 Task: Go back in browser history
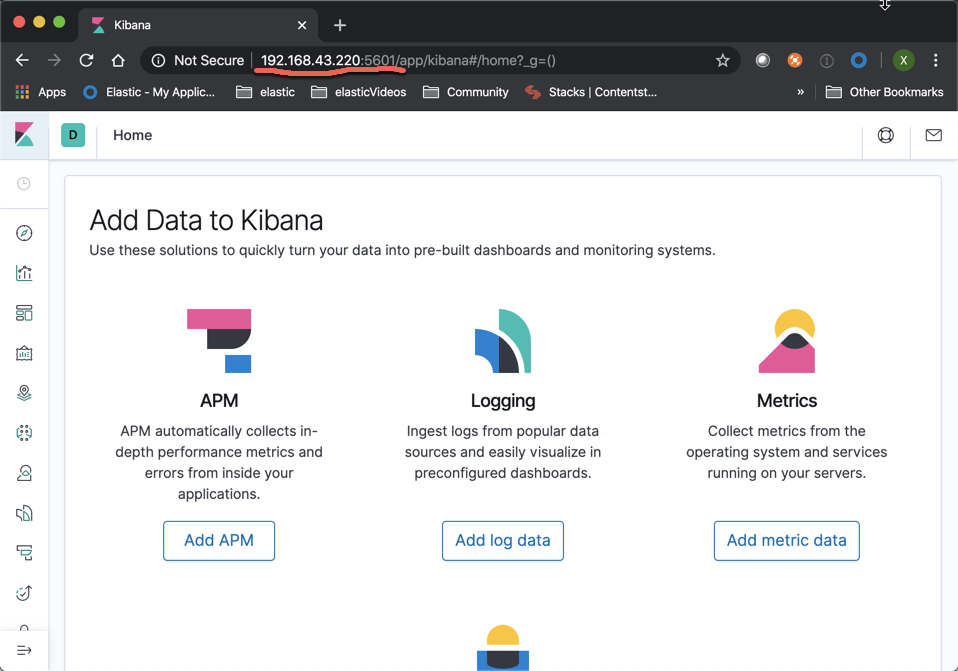[22, 60]
